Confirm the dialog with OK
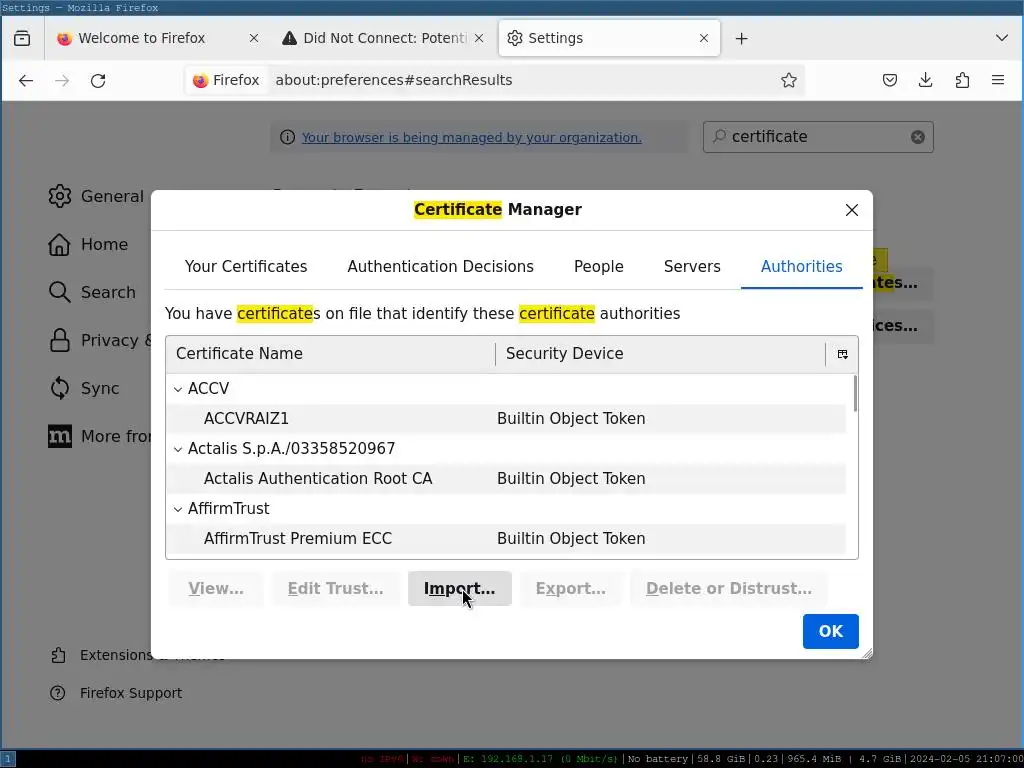 tap(830, 632)
